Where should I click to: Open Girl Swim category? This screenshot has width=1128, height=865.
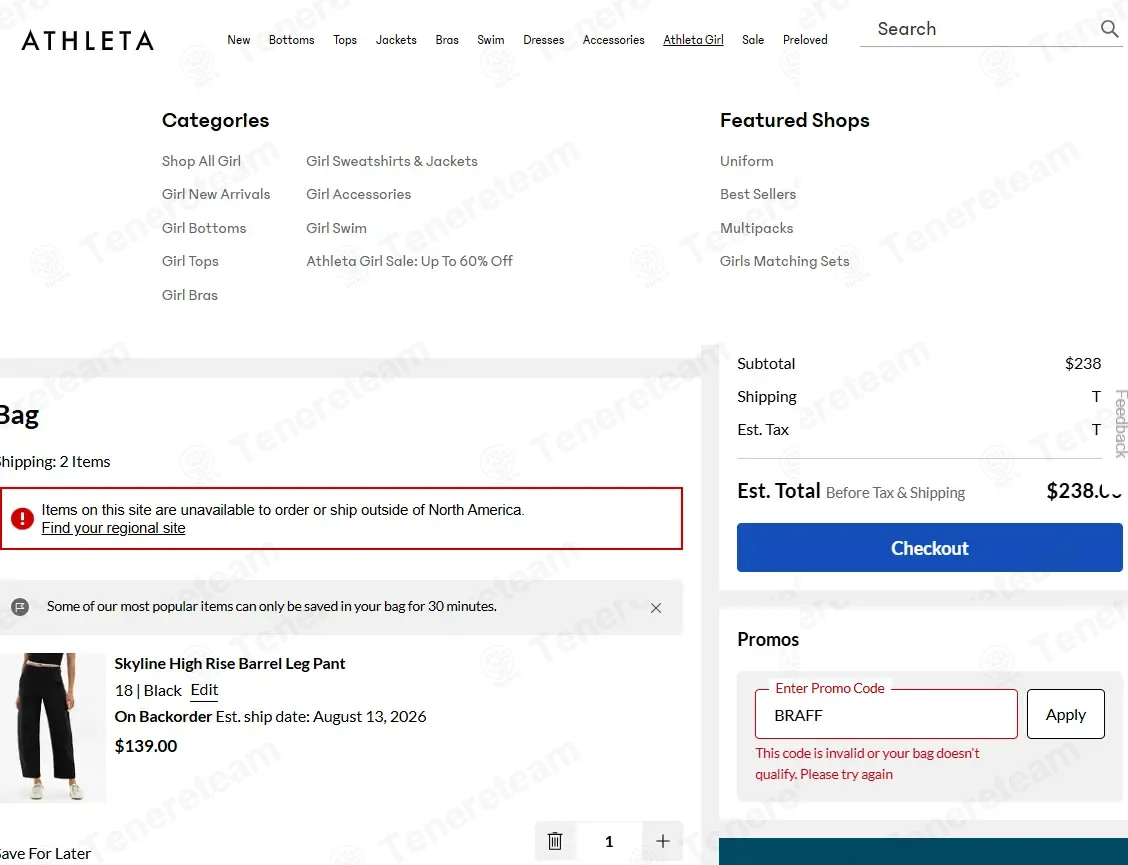point(336,228)
